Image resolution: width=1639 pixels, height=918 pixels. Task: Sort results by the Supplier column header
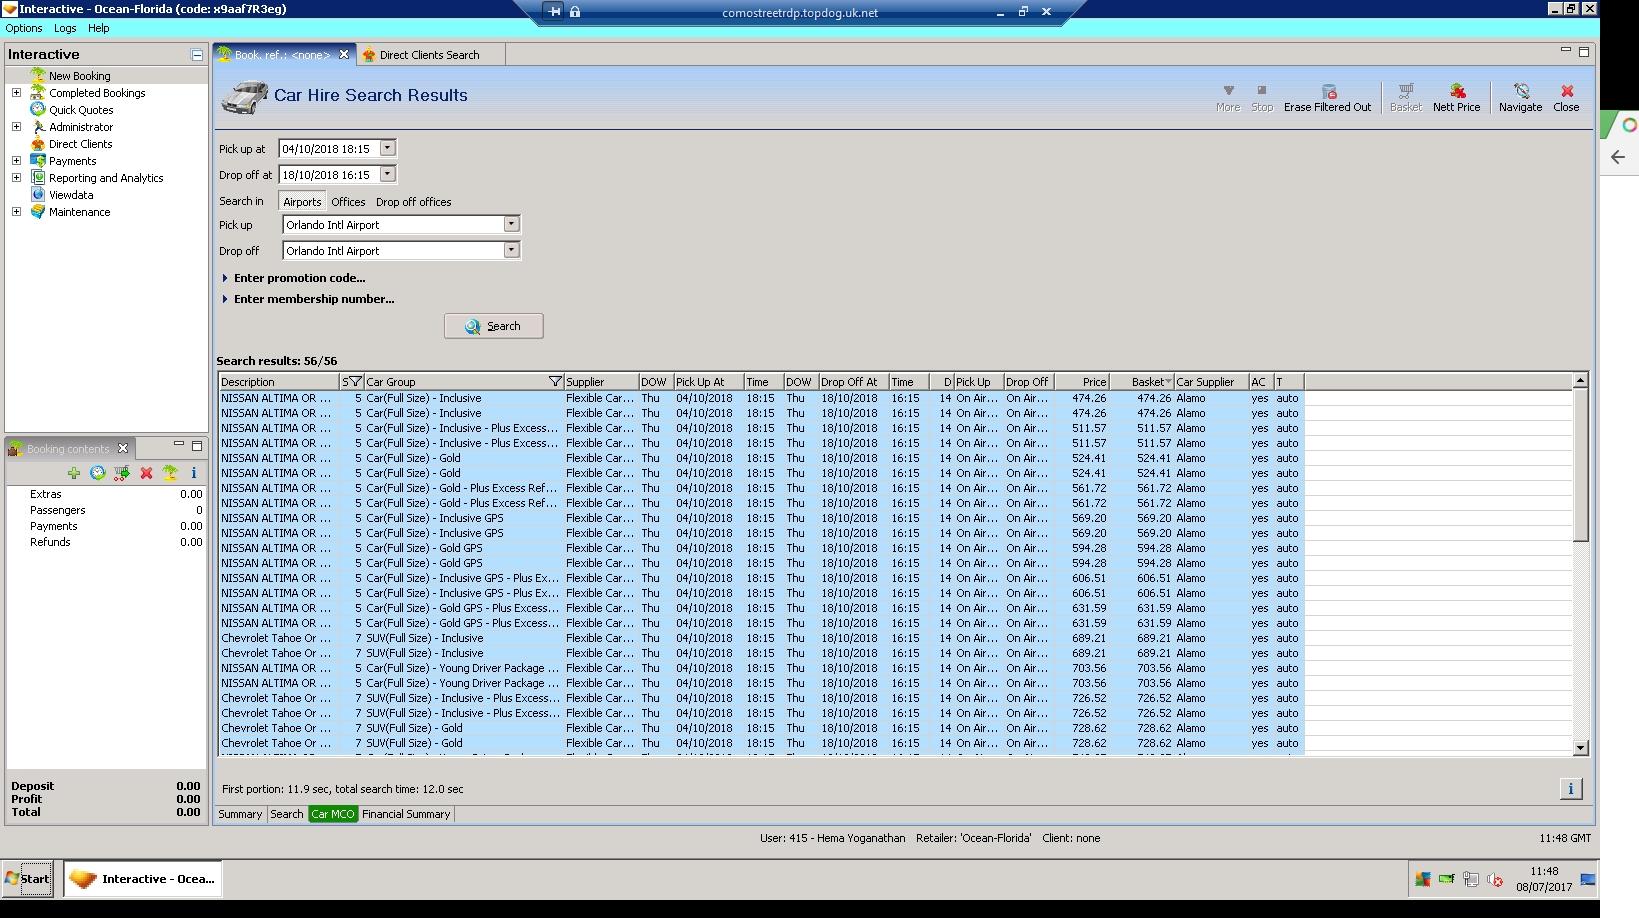pos(601,382)
